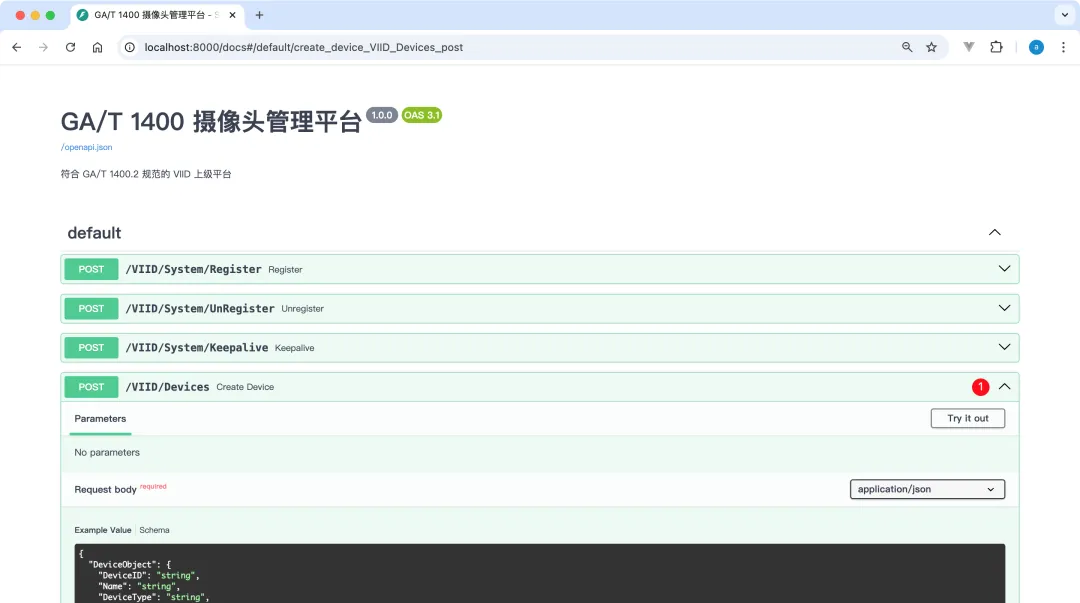The width and height of the screenshot is (1080, 603).
Task: Collapse the default section
Action: [995, 233]
